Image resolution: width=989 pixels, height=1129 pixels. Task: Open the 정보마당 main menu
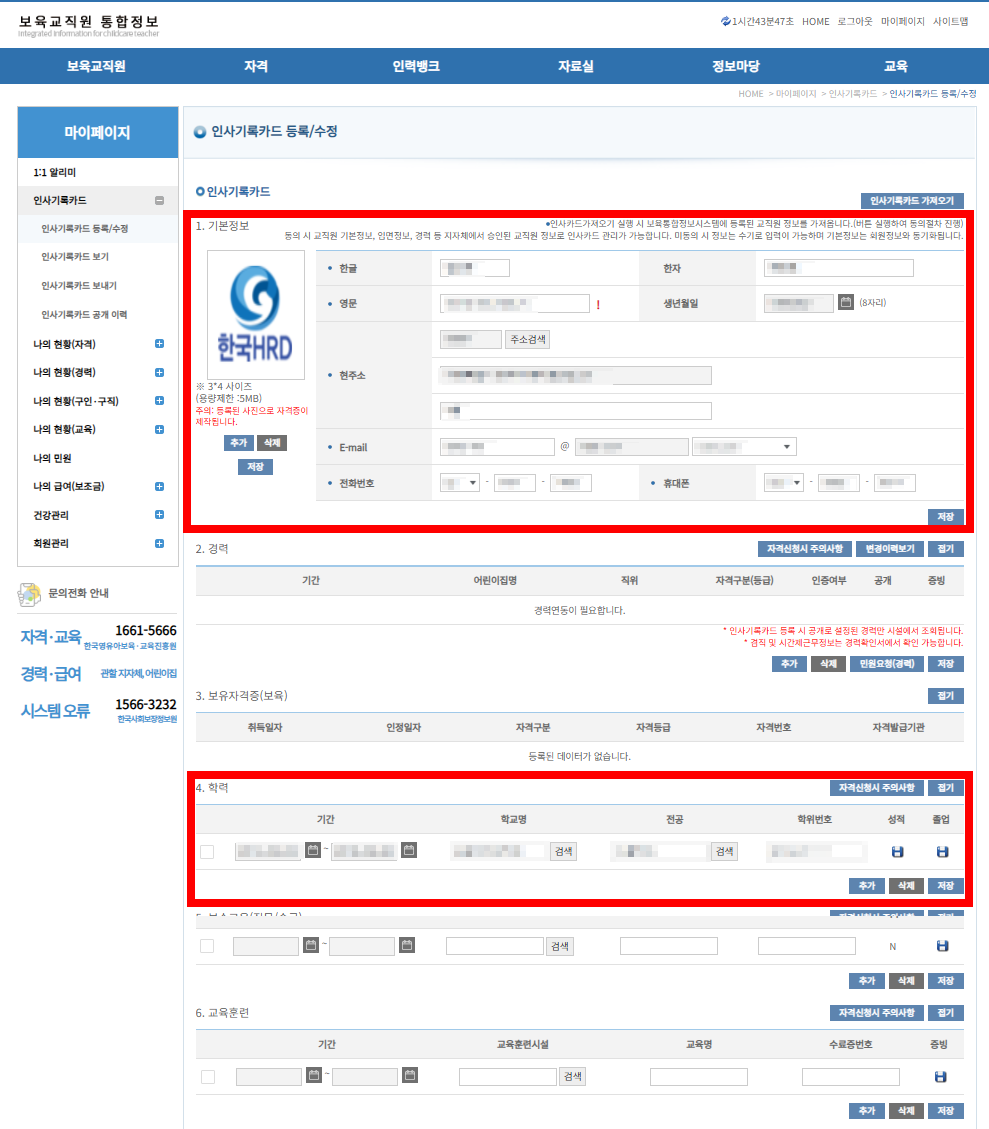[736, 66]
